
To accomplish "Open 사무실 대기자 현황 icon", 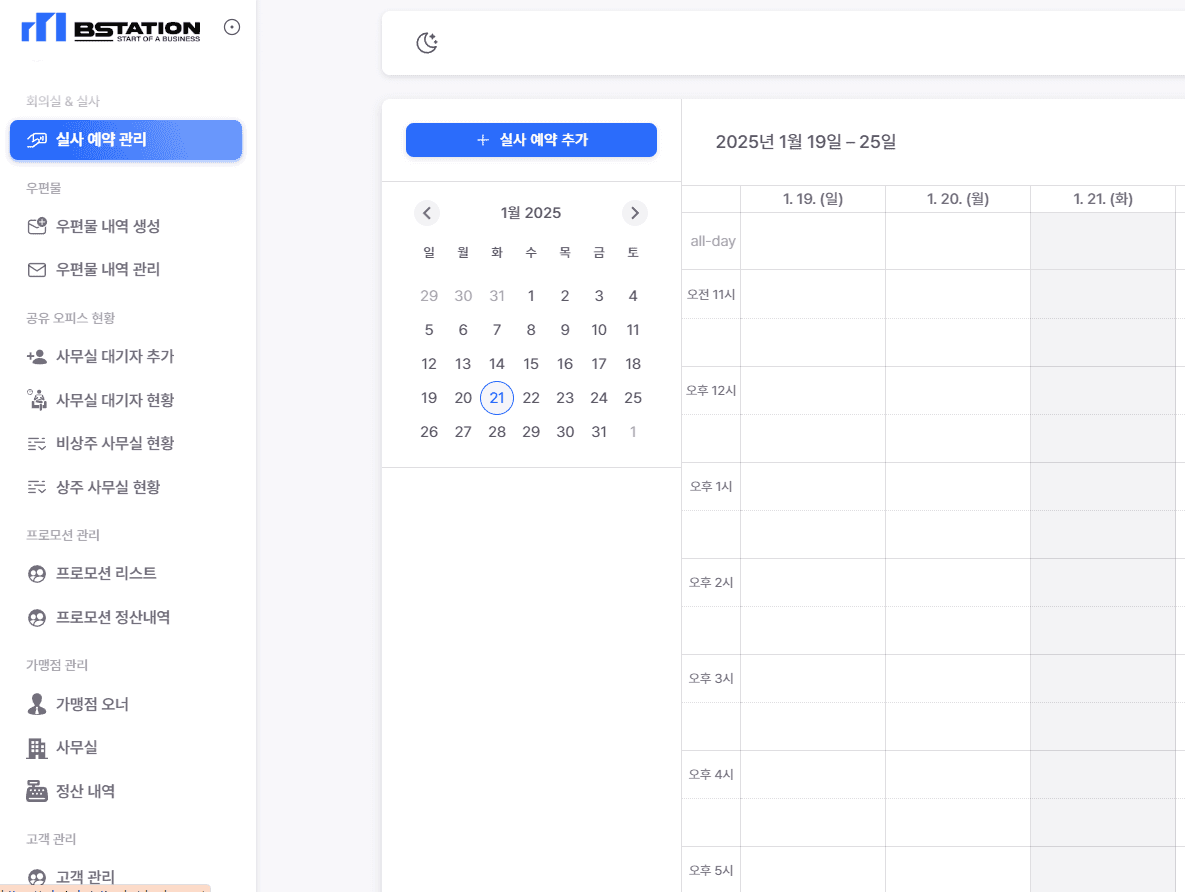I will [37, 400].
